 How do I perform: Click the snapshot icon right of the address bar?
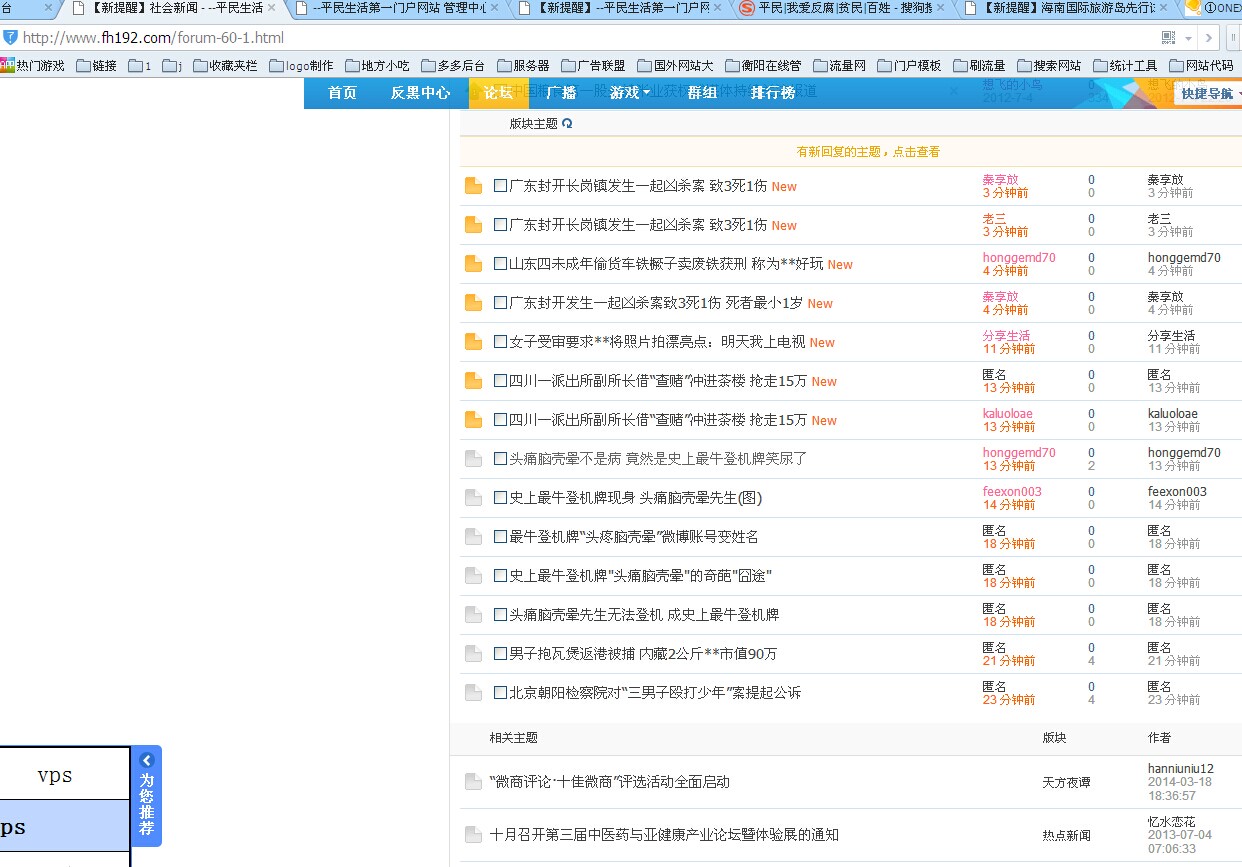tap(1169, 37)
